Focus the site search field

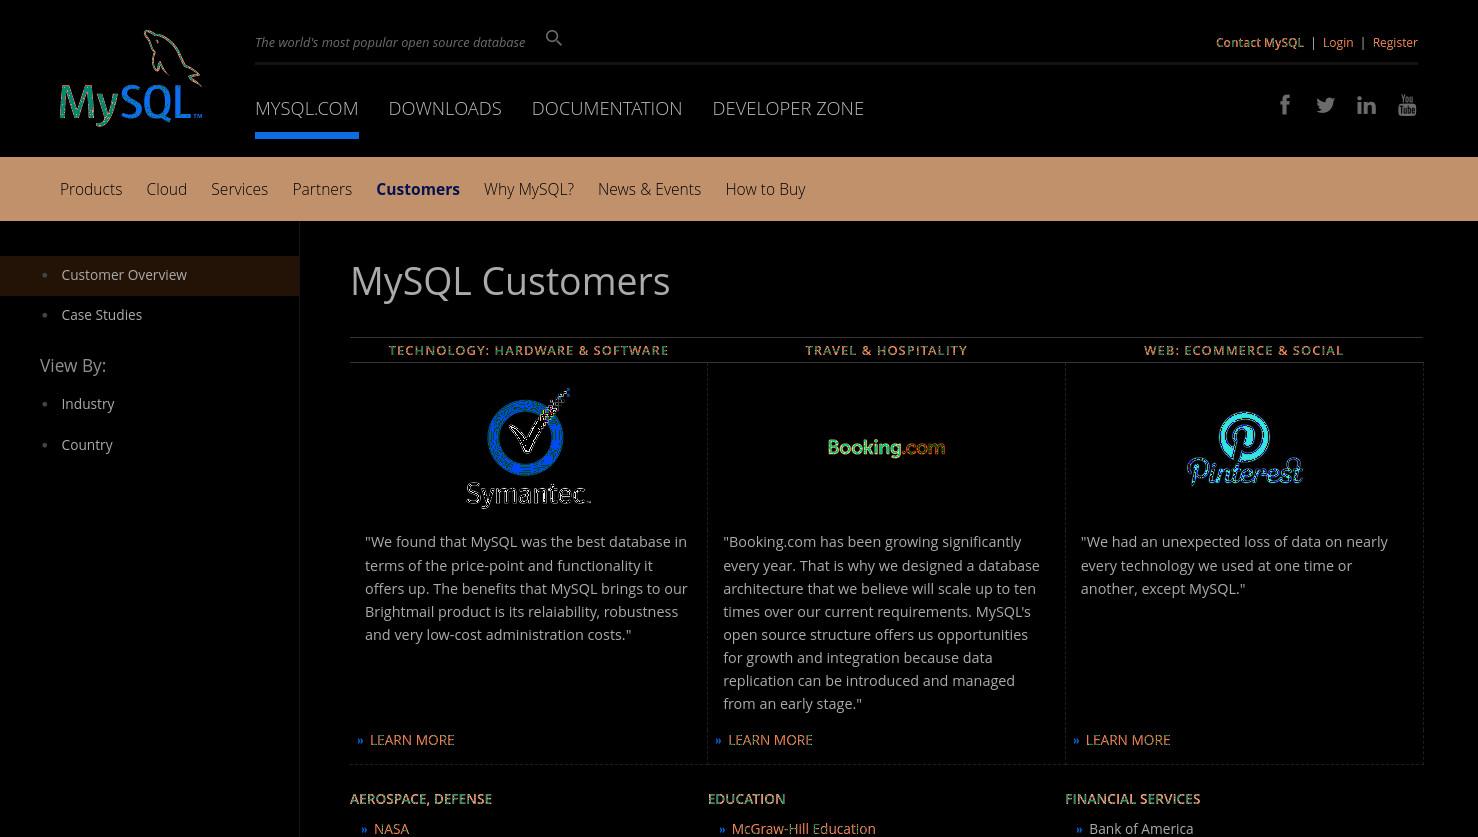[390, 42]
